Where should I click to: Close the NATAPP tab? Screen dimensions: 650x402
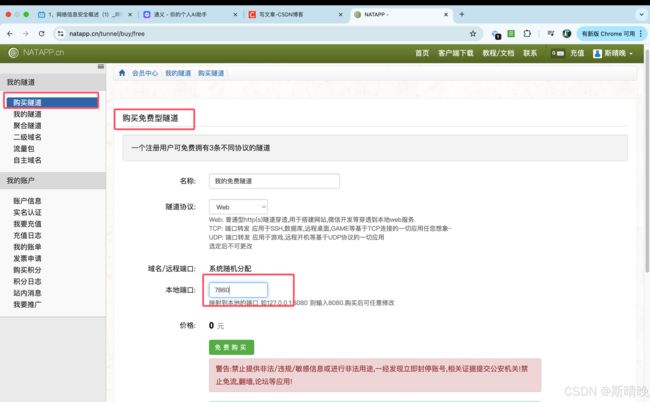point(446,15)
